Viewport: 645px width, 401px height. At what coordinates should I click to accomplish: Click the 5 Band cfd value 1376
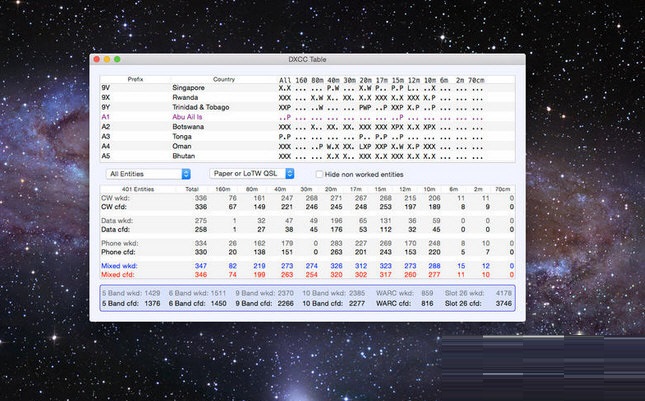click(152, 304)
